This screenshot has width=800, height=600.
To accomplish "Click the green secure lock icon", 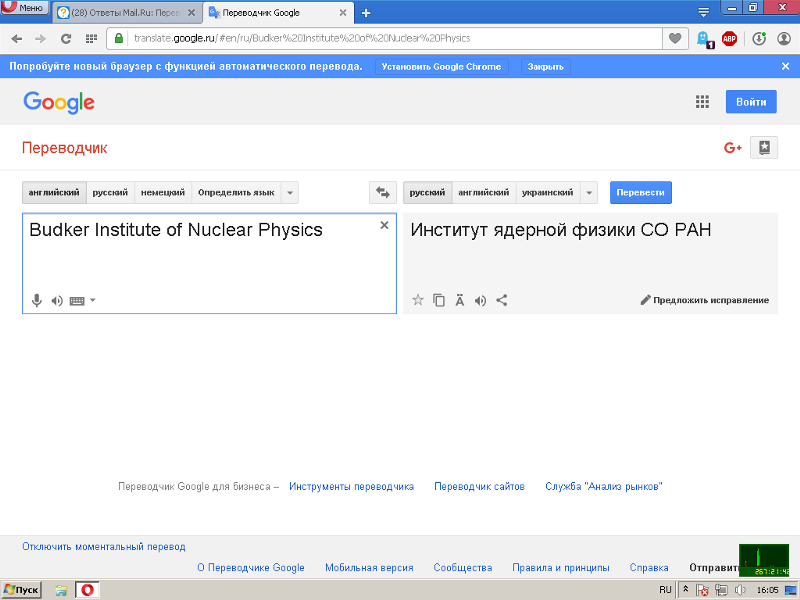I will point(119,38).
